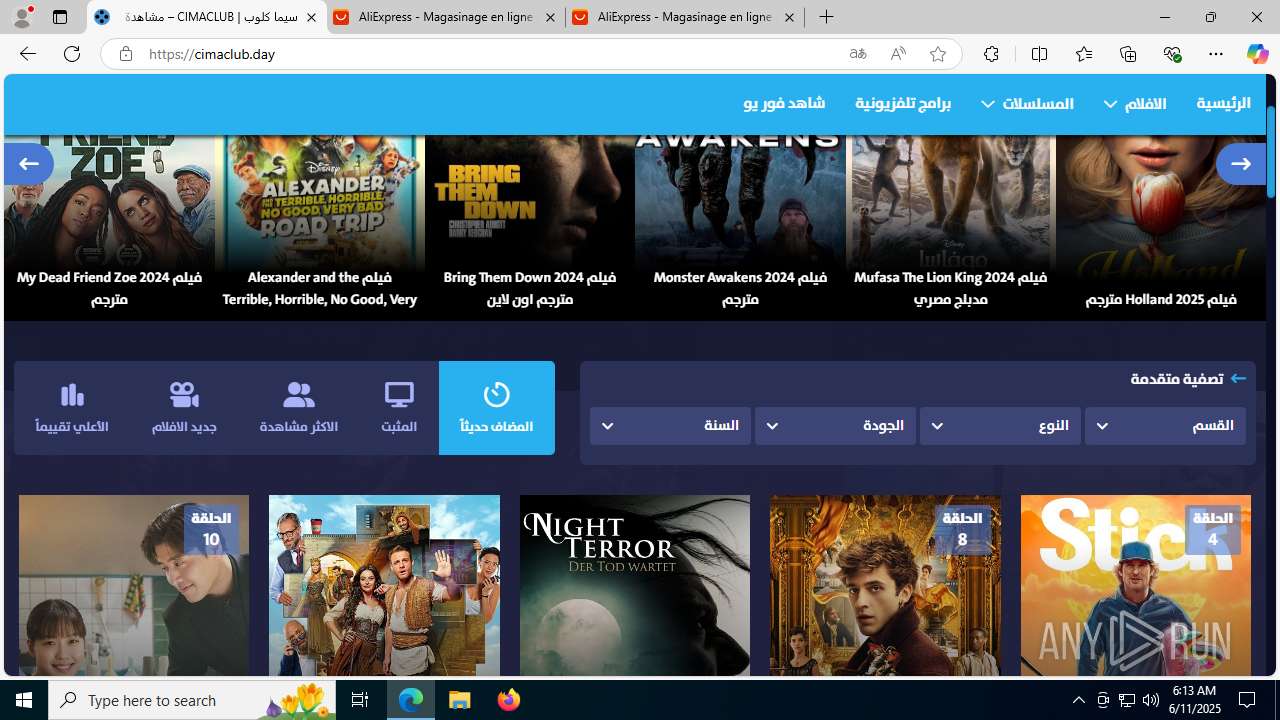The image size is (1280, 720).
Task: Add this page to favorites star
Action: point(938,54)
